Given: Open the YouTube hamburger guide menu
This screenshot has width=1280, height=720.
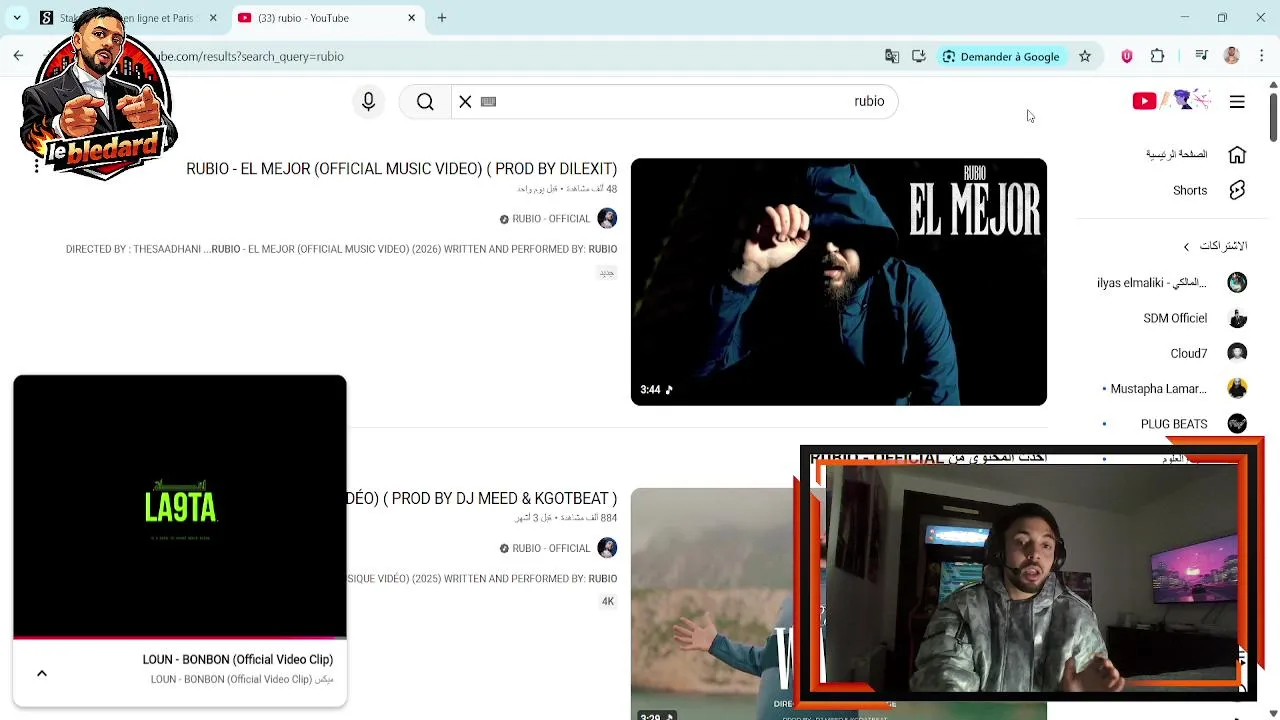Looking at the screenshot, I should [1237, 101].
